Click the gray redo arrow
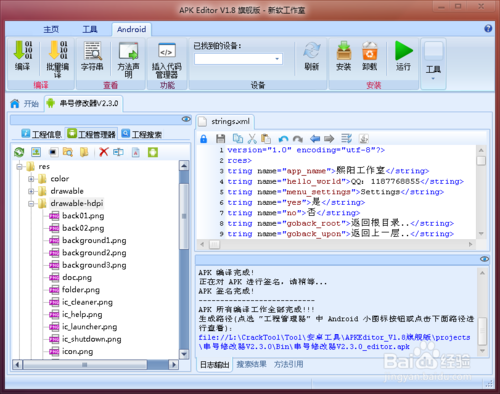The image size is (500, 394). coord(298,139)
